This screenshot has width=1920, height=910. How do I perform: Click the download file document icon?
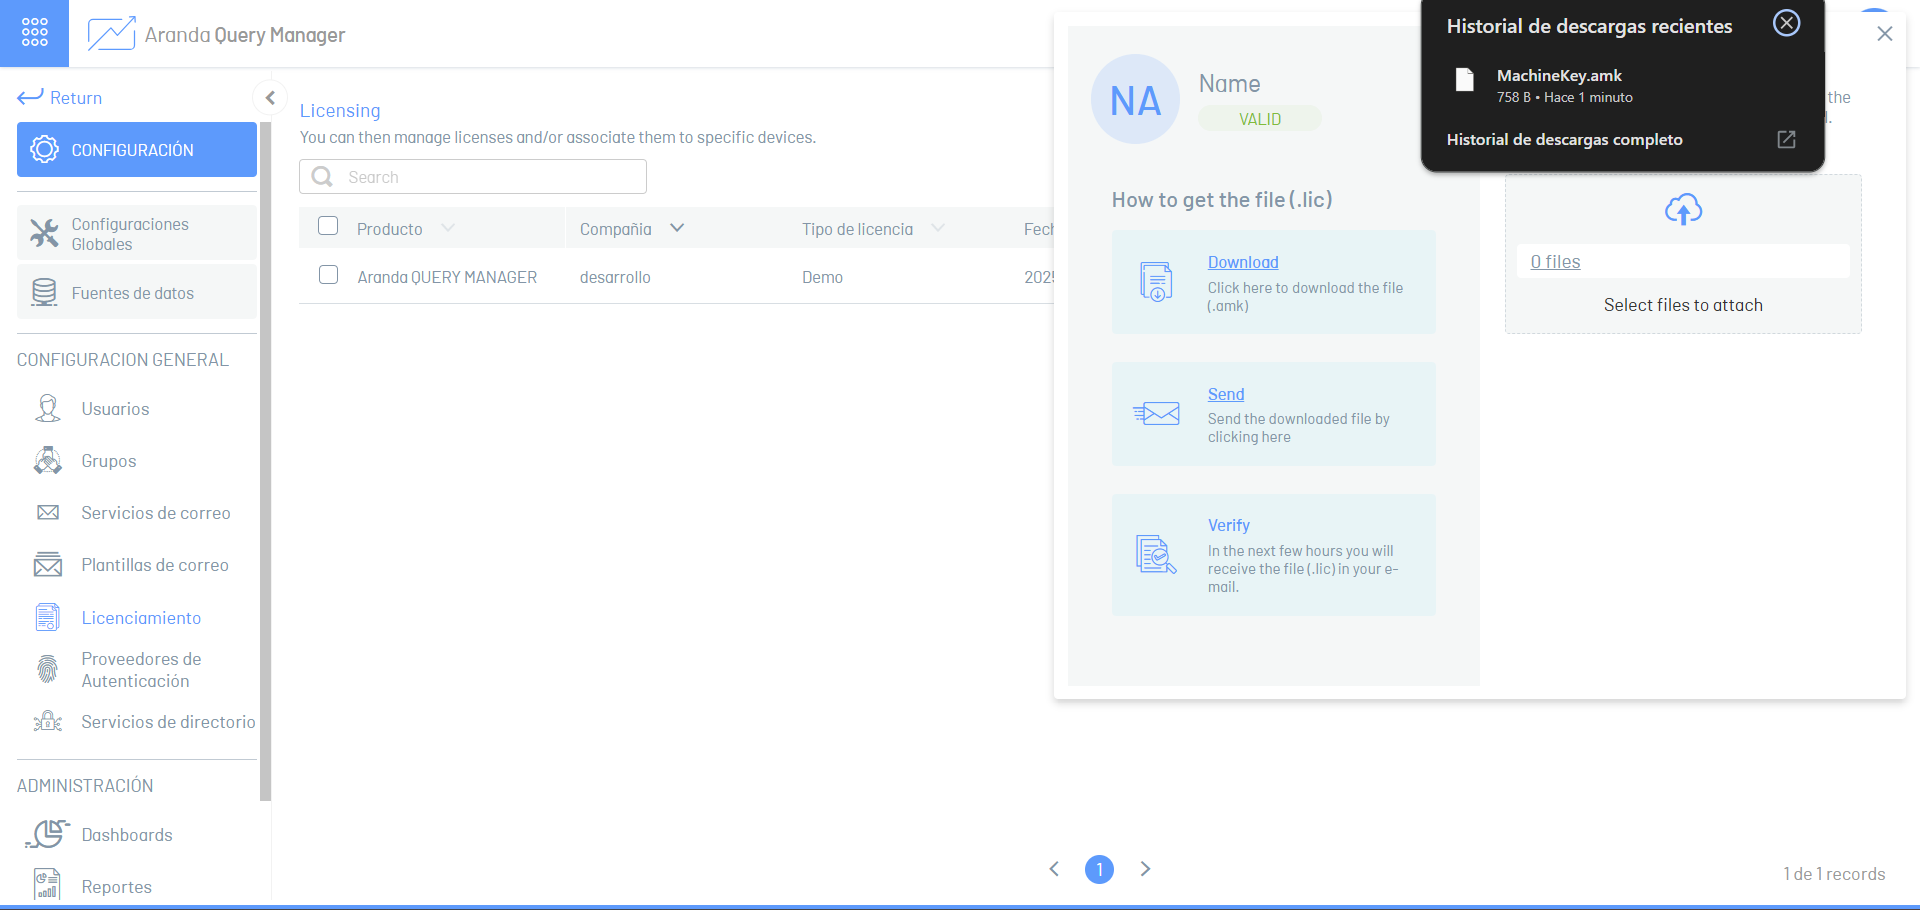1156,282
